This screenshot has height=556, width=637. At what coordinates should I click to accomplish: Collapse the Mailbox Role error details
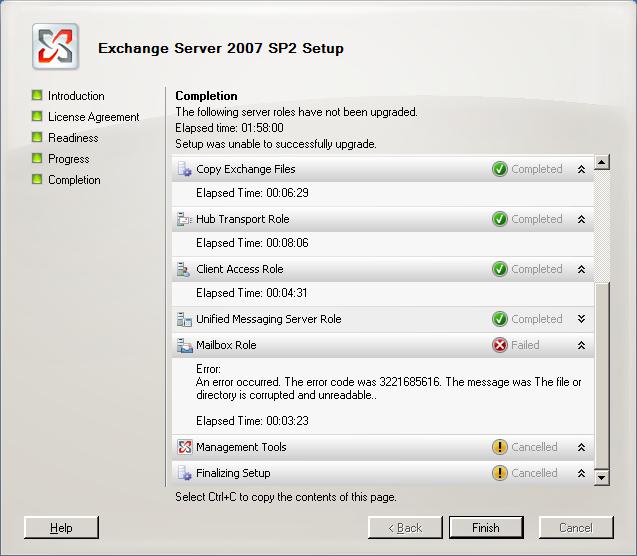click(x=581, y=345)
